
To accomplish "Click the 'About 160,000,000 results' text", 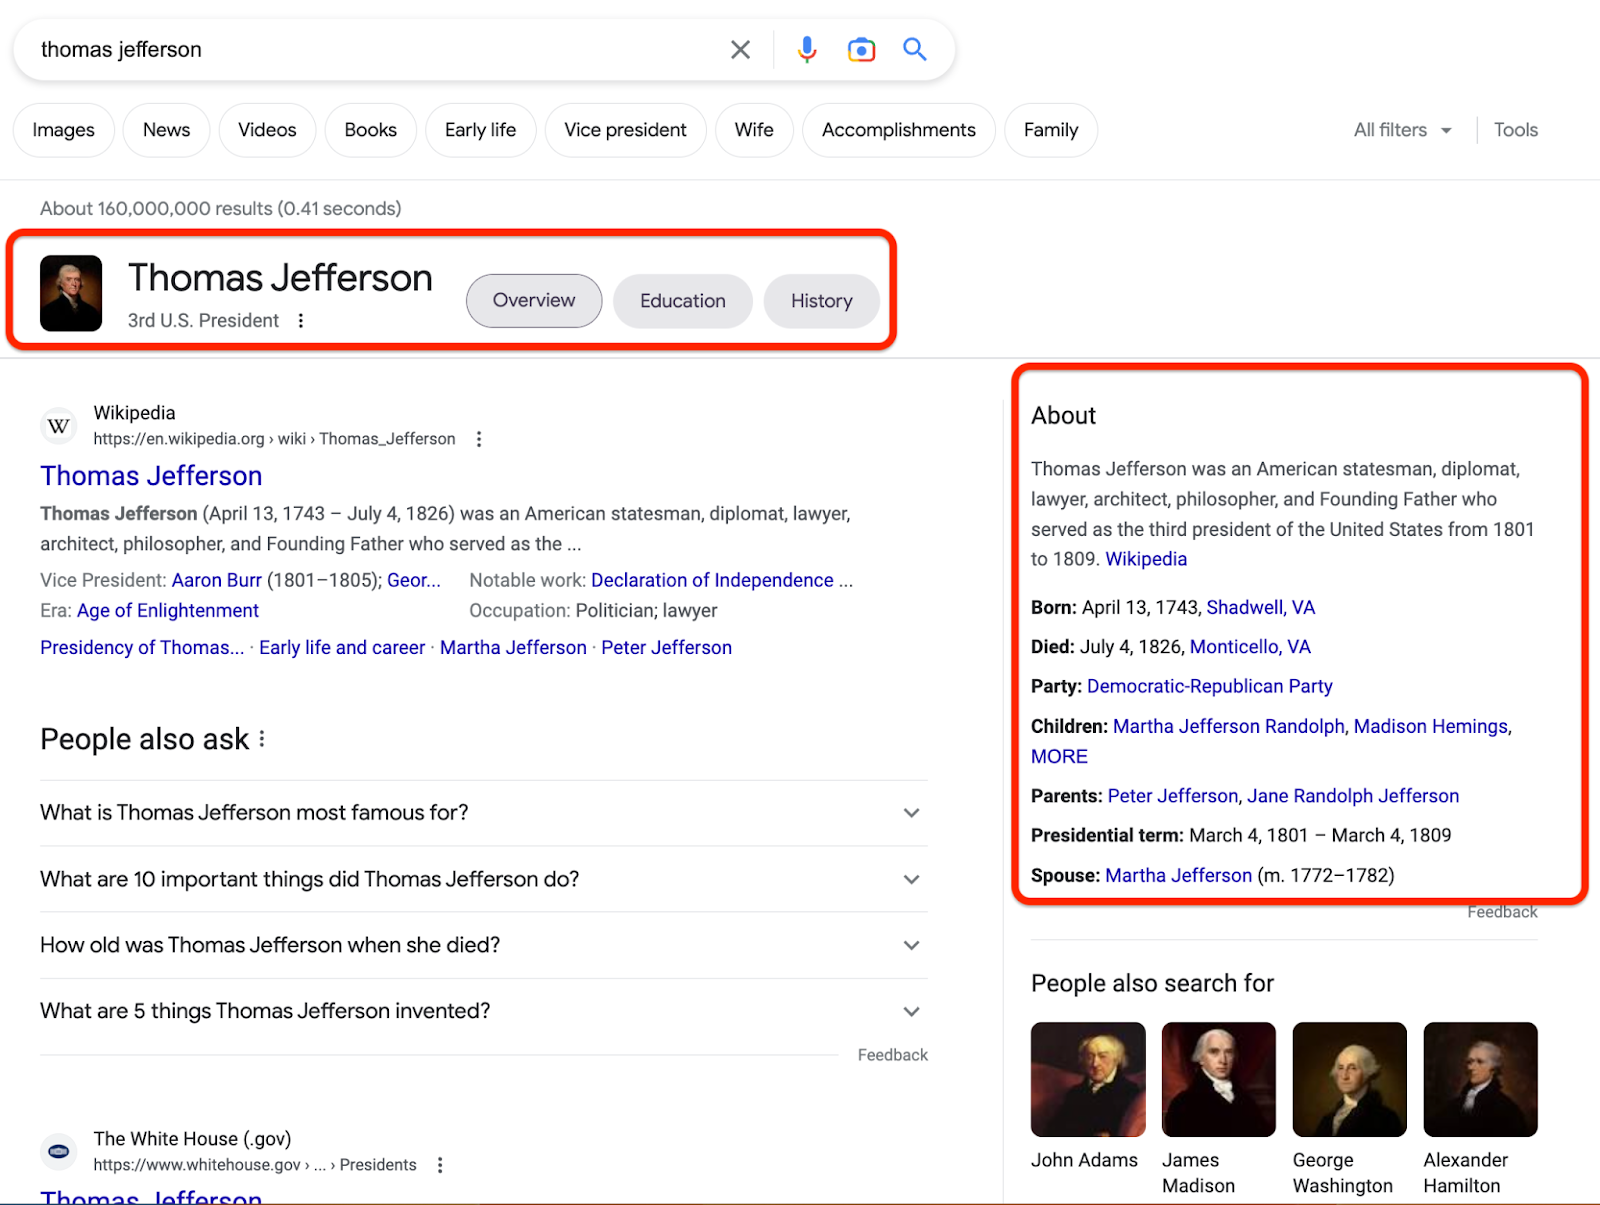I will click(220, 209).
